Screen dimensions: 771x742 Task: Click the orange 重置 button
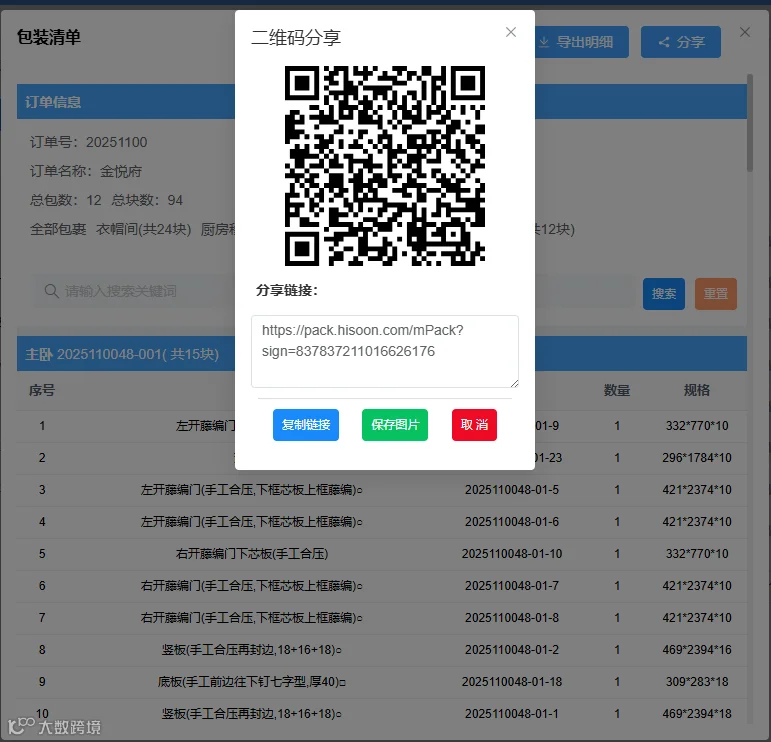[x=716, y=294]
